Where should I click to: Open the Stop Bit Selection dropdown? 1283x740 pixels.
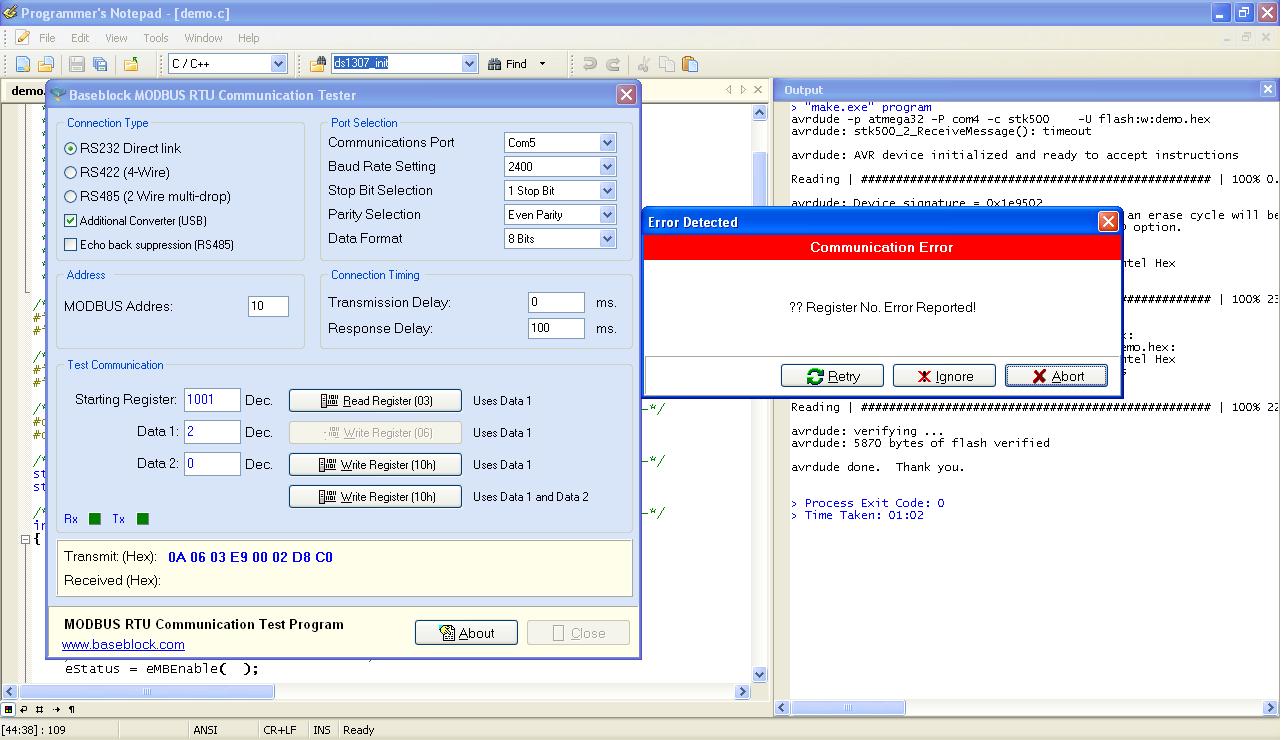[x=606, y=190]
